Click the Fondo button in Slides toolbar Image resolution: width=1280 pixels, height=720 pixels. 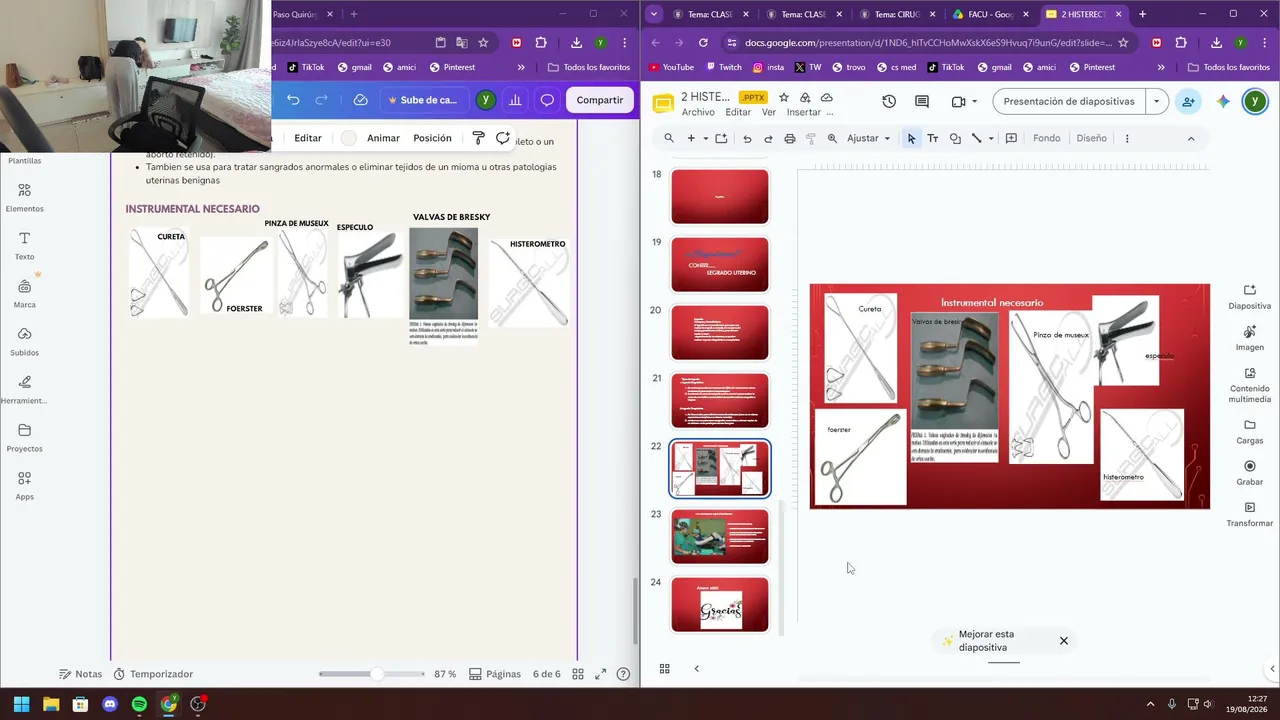point(1047,138)
